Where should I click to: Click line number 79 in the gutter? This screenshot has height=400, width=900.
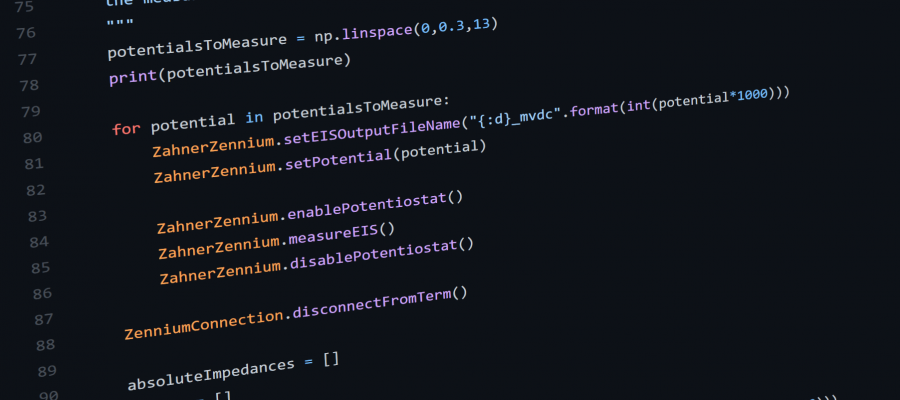coord(30,112)
